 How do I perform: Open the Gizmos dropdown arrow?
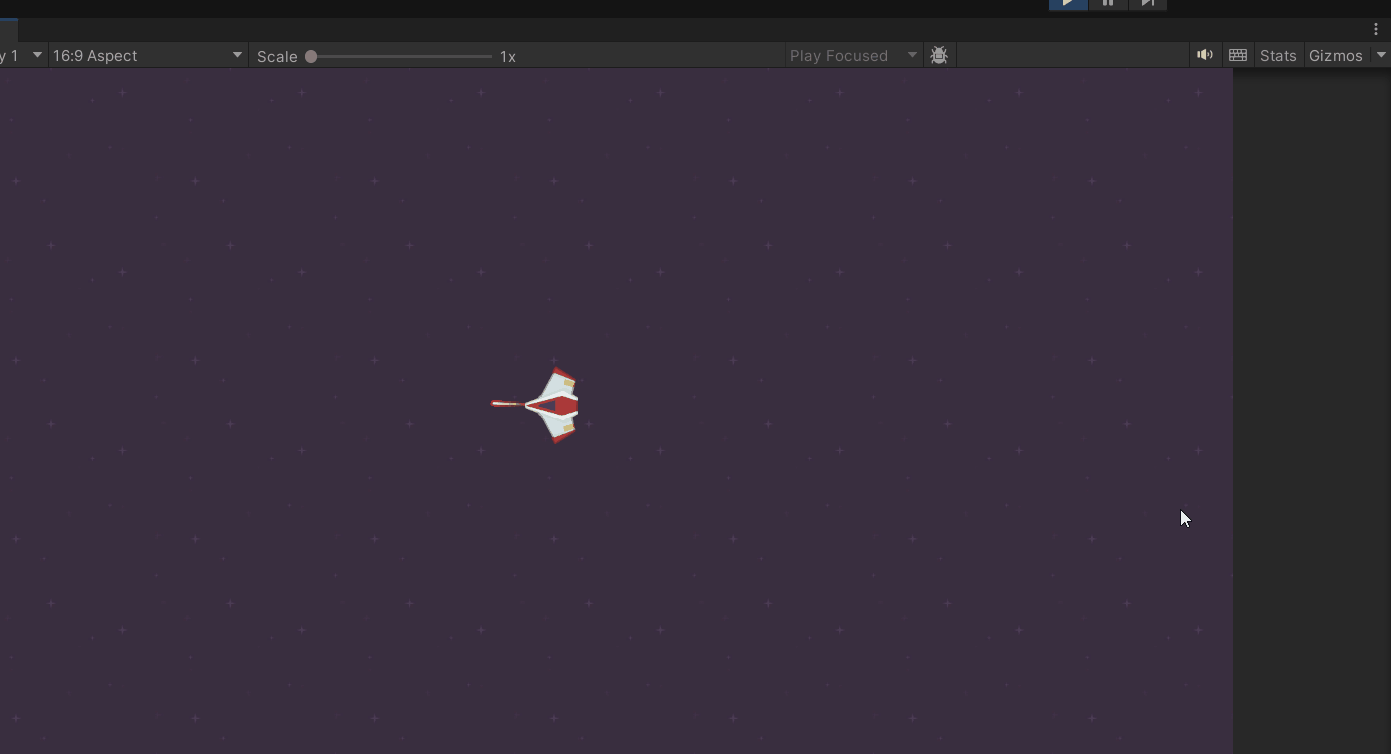pos(1381,55)
